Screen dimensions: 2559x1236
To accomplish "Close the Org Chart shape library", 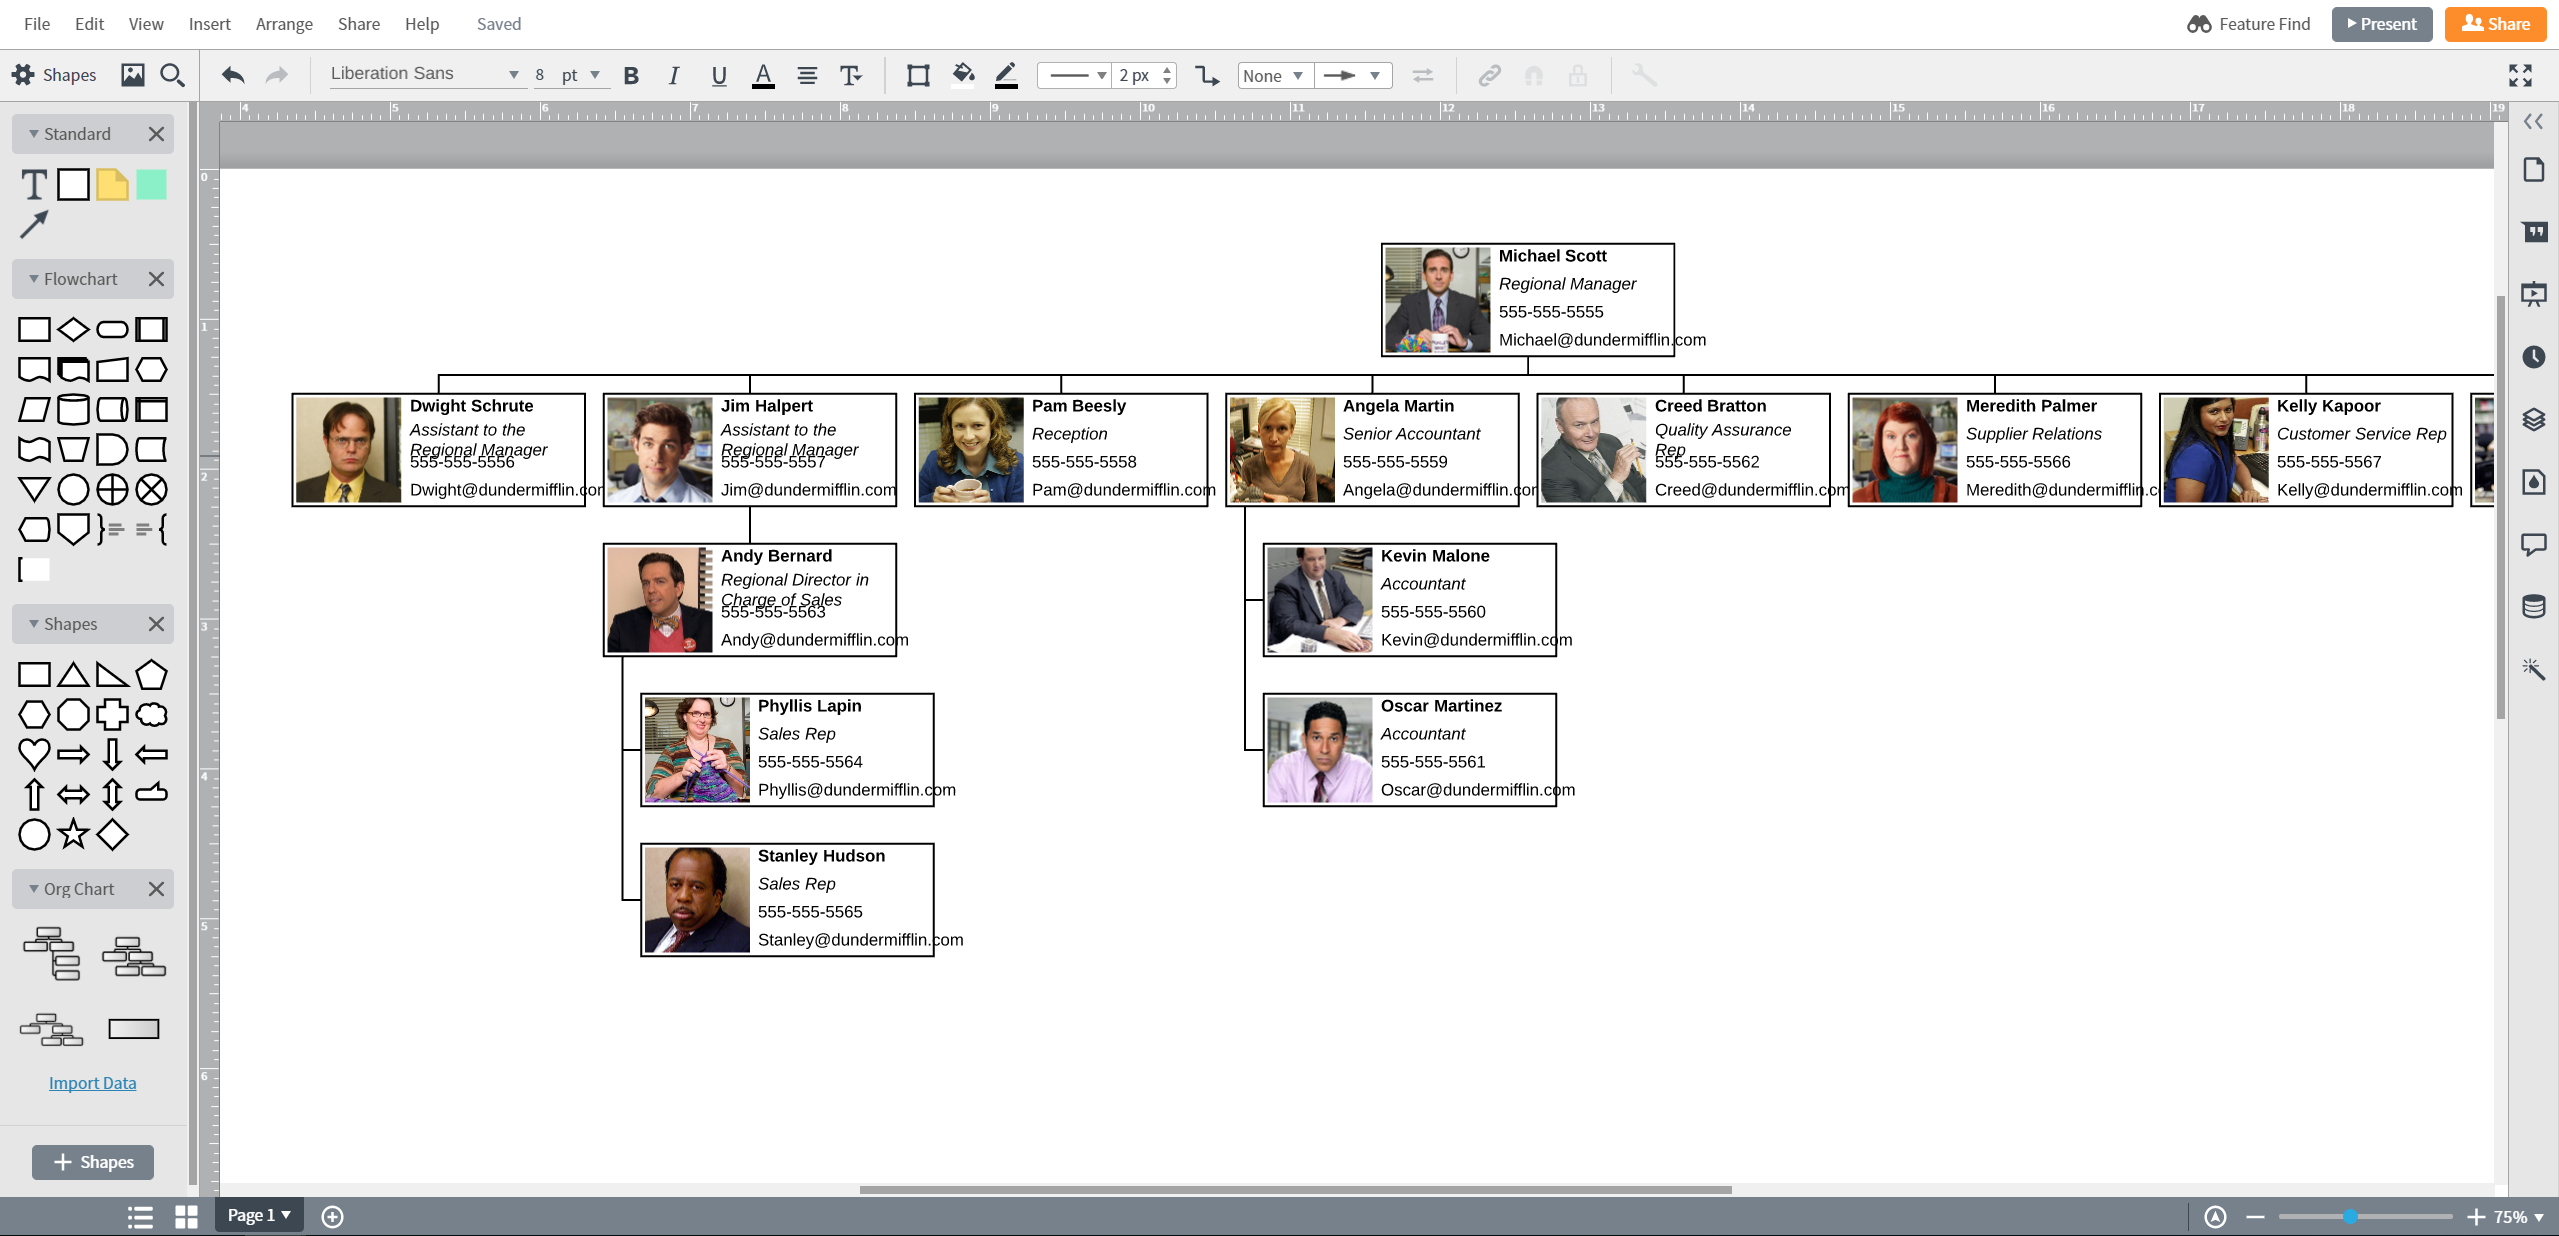I will pyautogui.click(x=156, y=889).
